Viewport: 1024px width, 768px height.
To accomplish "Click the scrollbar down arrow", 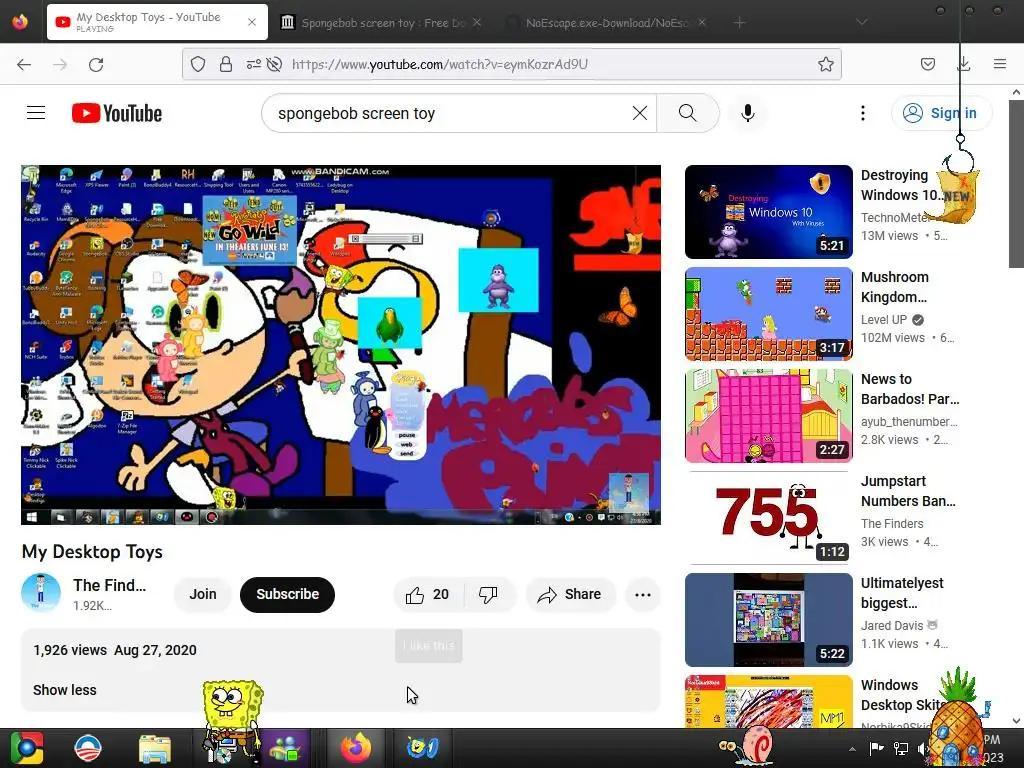I will 1016,721.
